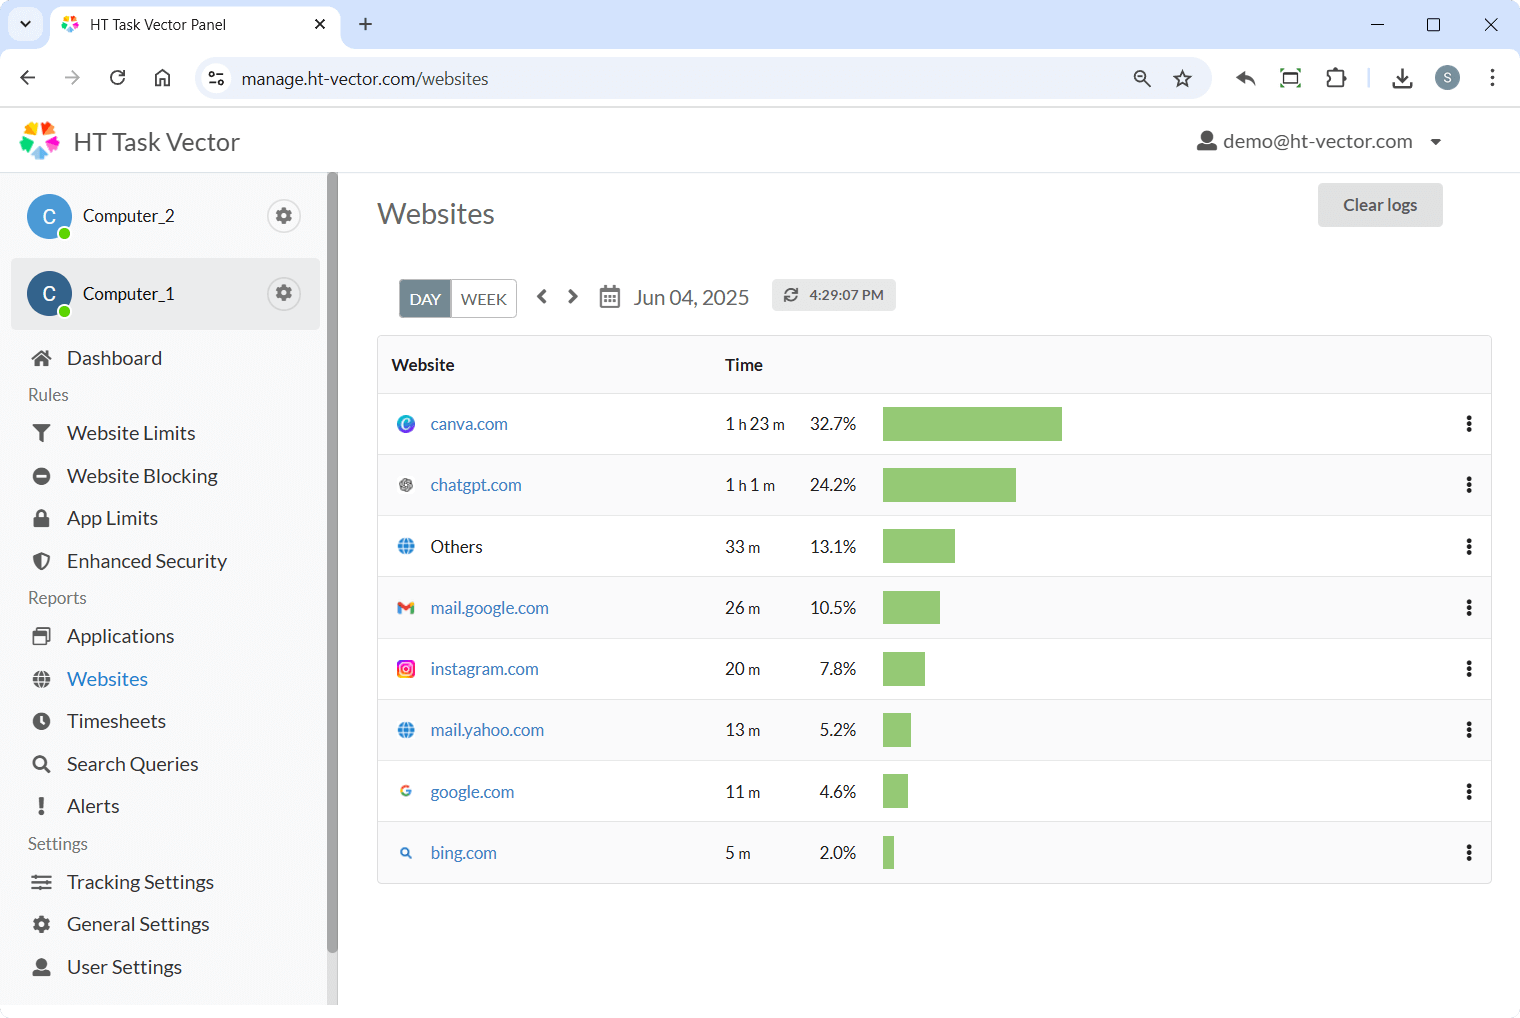Click the Google favicon for google.com
This screenshot has height=1018, width=1520.
click(406, 791)
